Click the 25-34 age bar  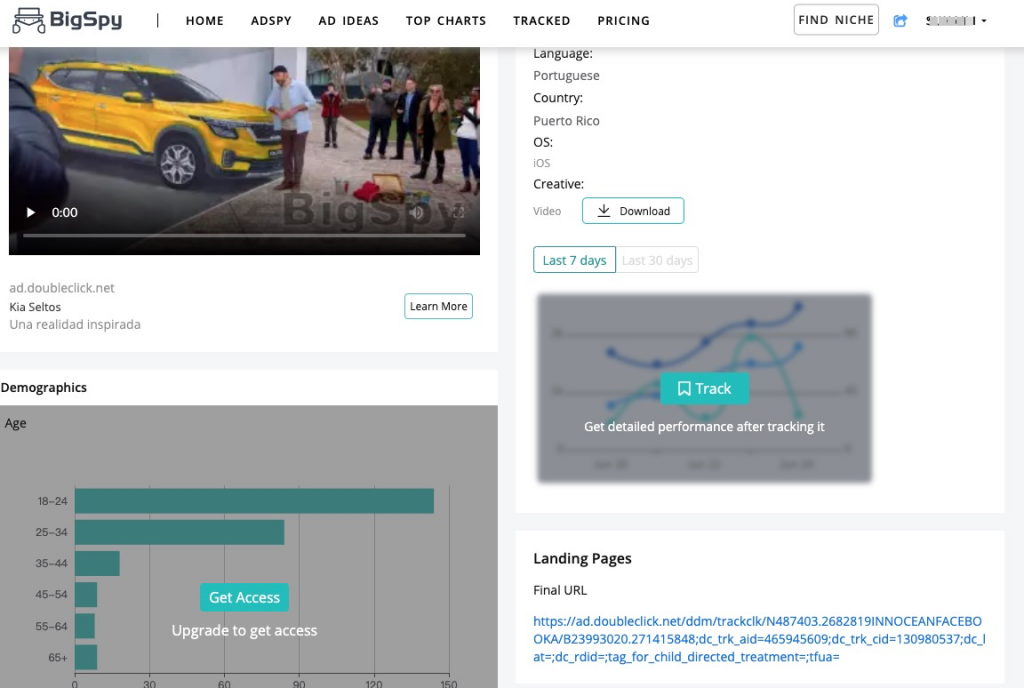coord(180,532)
